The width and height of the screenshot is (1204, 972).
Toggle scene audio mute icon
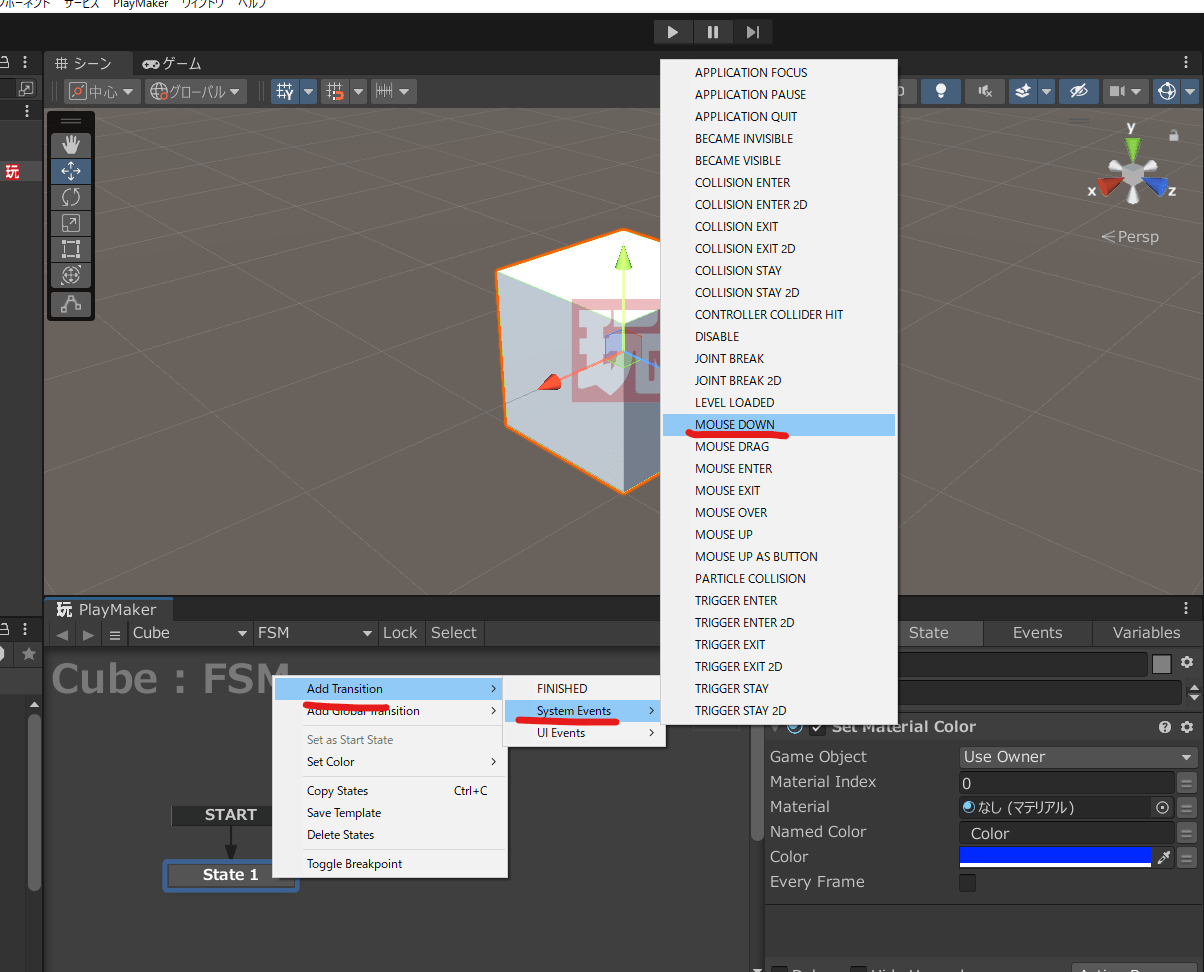pos(985,91)
